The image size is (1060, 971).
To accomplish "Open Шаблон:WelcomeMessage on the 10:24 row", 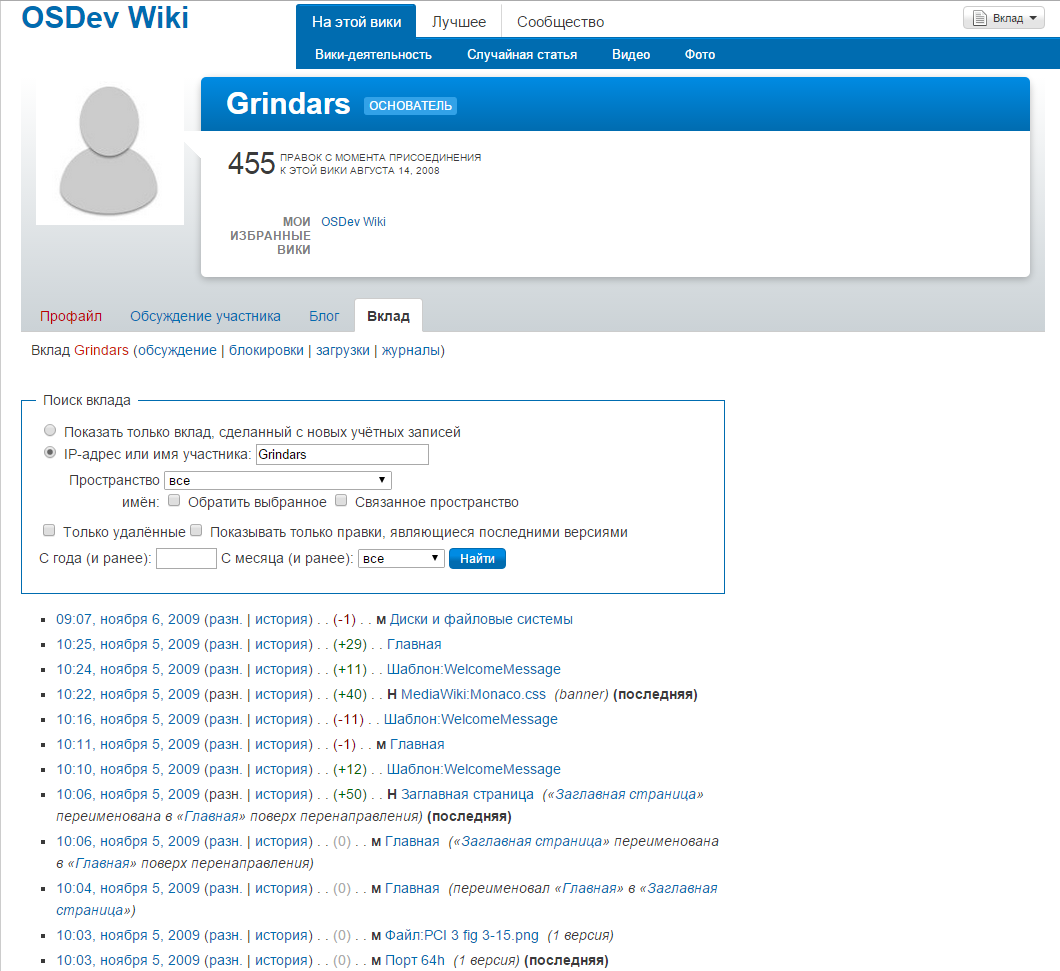I will [x=474, y=669].
